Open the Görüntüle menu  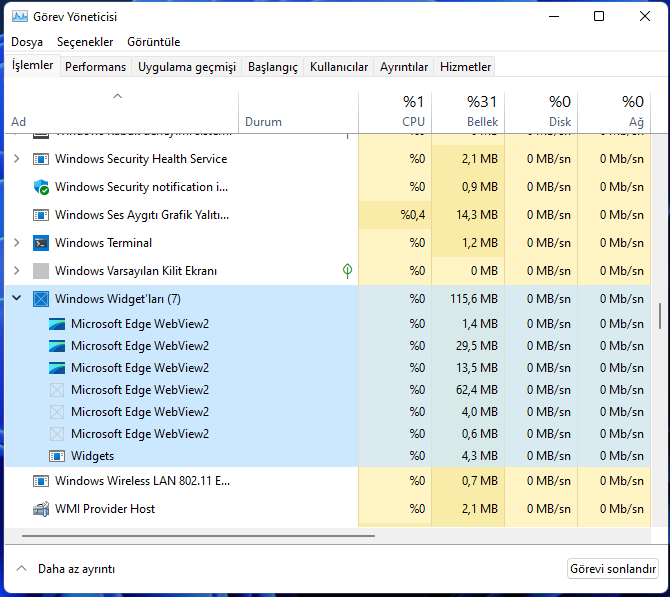154,42
